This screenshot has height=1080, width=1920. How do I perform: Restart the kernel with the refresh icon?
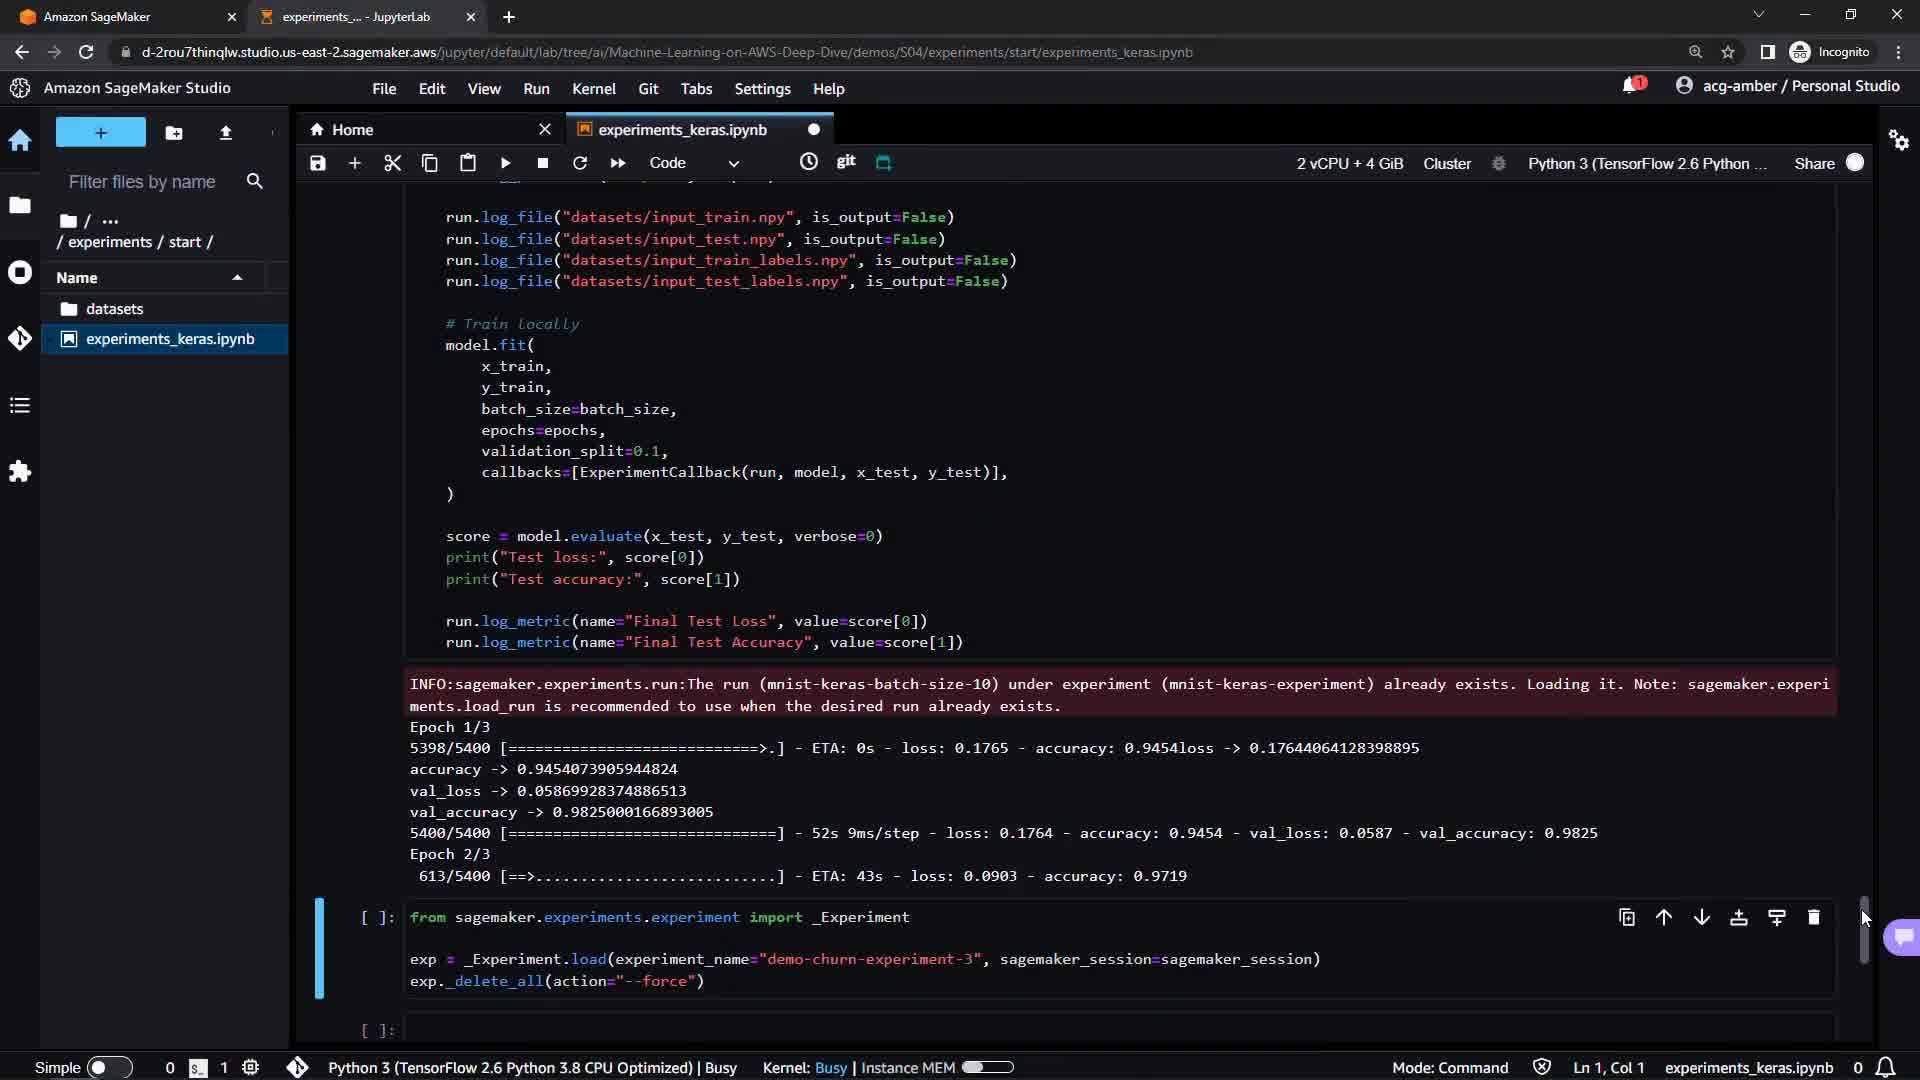580,163
